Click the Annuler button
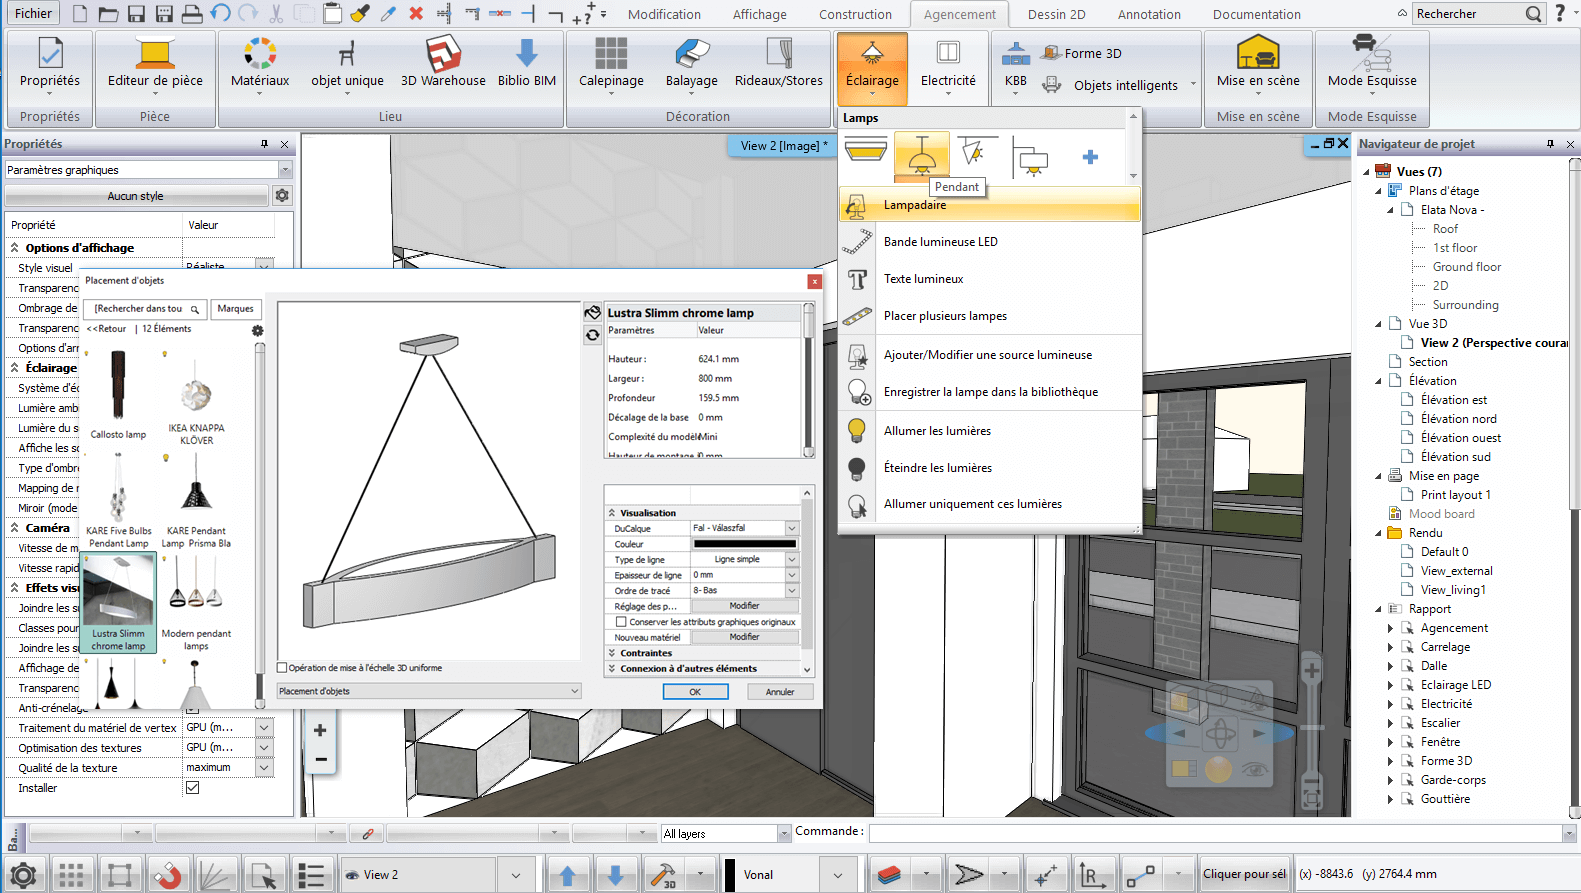 coord(780,692)
